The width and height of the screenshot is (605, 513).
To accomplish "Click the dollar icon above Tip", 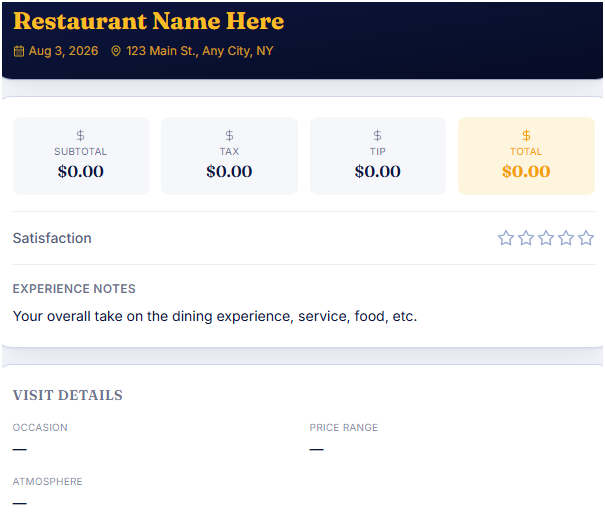I will click(x=377, y=135).
